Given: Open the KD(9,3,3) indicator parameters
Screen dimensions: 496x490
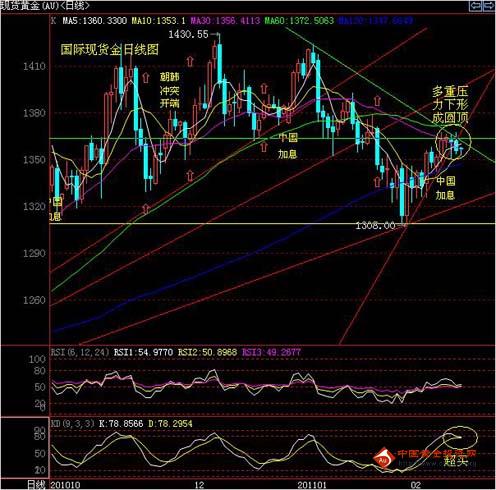Looking at the screenshot, I should (x=73, y=424).
